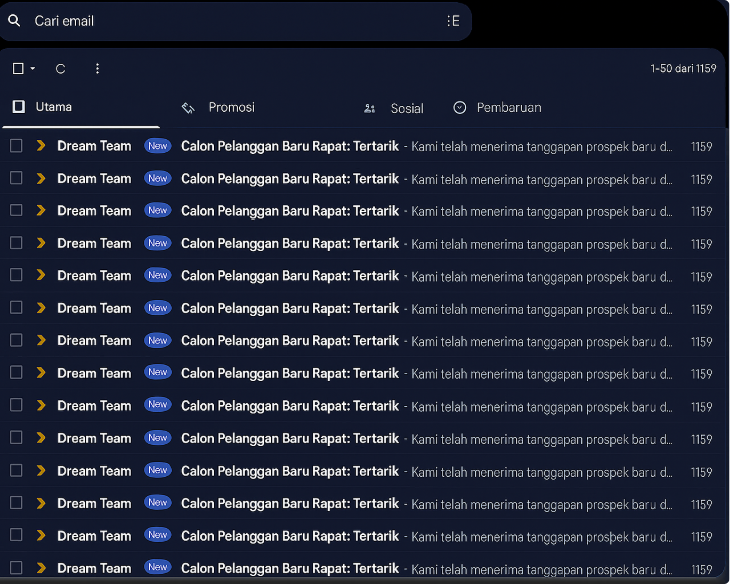Expand the select-all dropdown arrow

point(33,69)
